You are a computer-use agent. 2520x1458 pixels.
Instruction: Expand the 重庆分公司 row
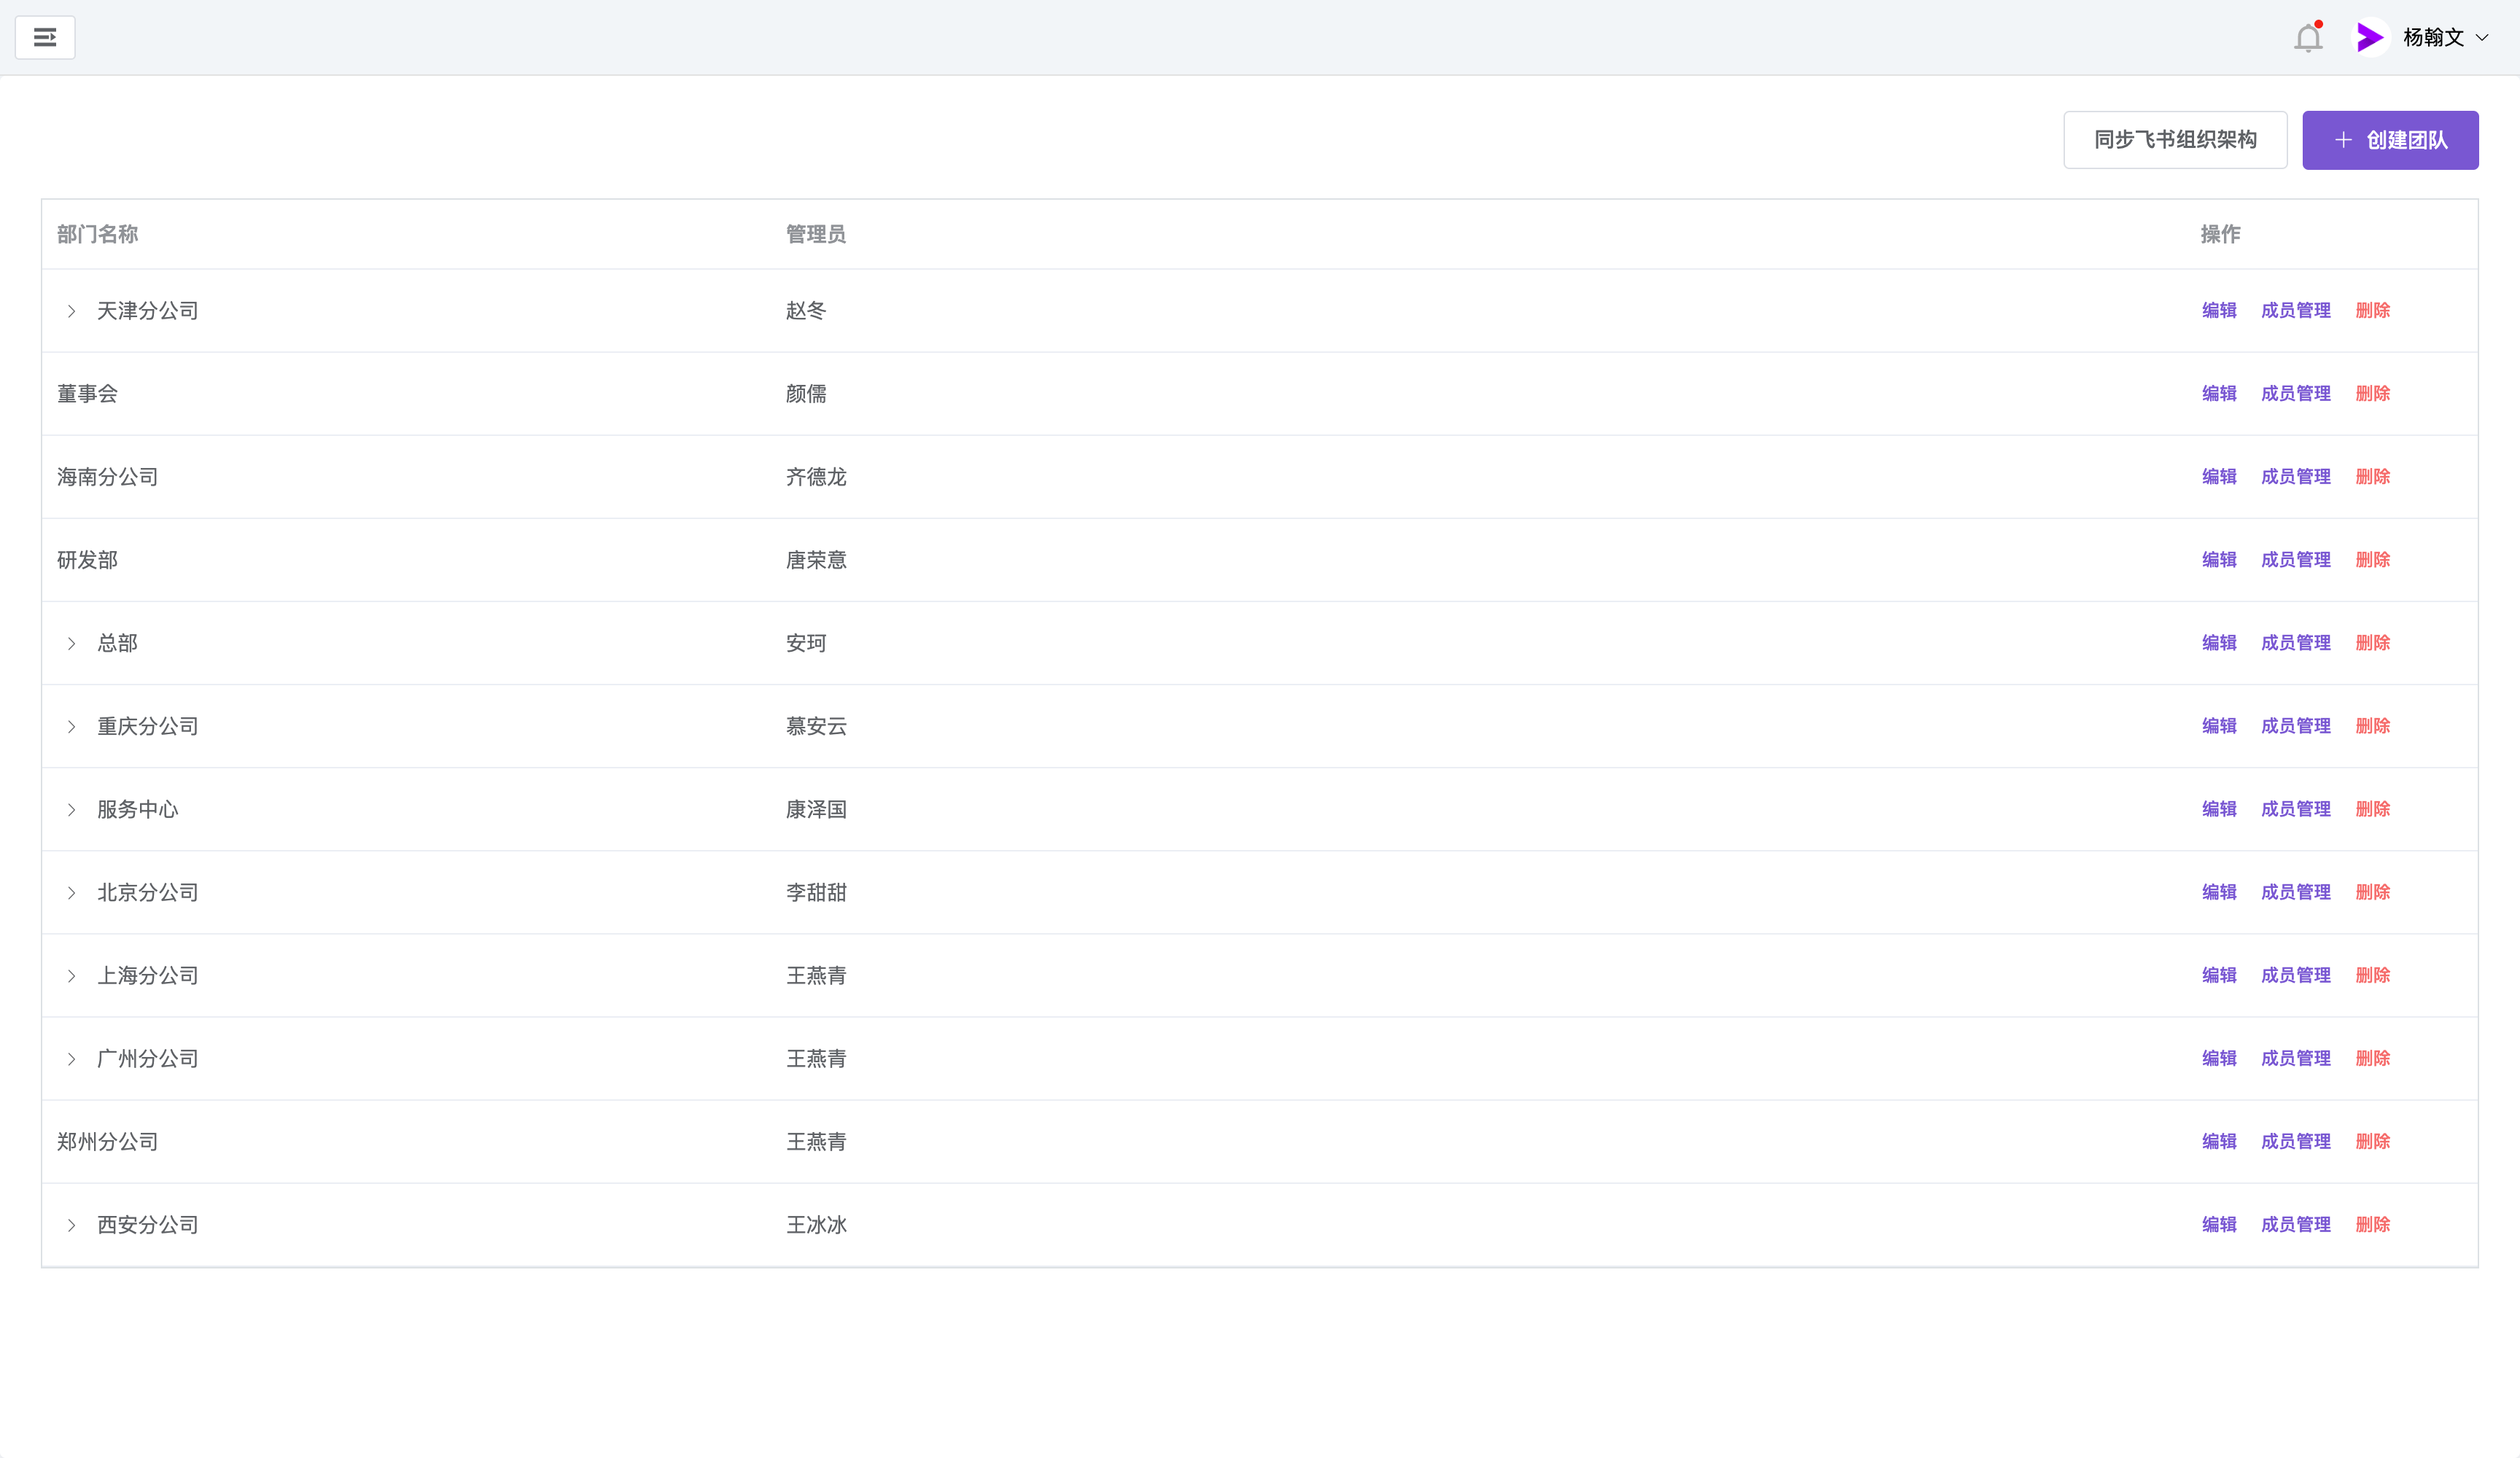pos(72,726)
